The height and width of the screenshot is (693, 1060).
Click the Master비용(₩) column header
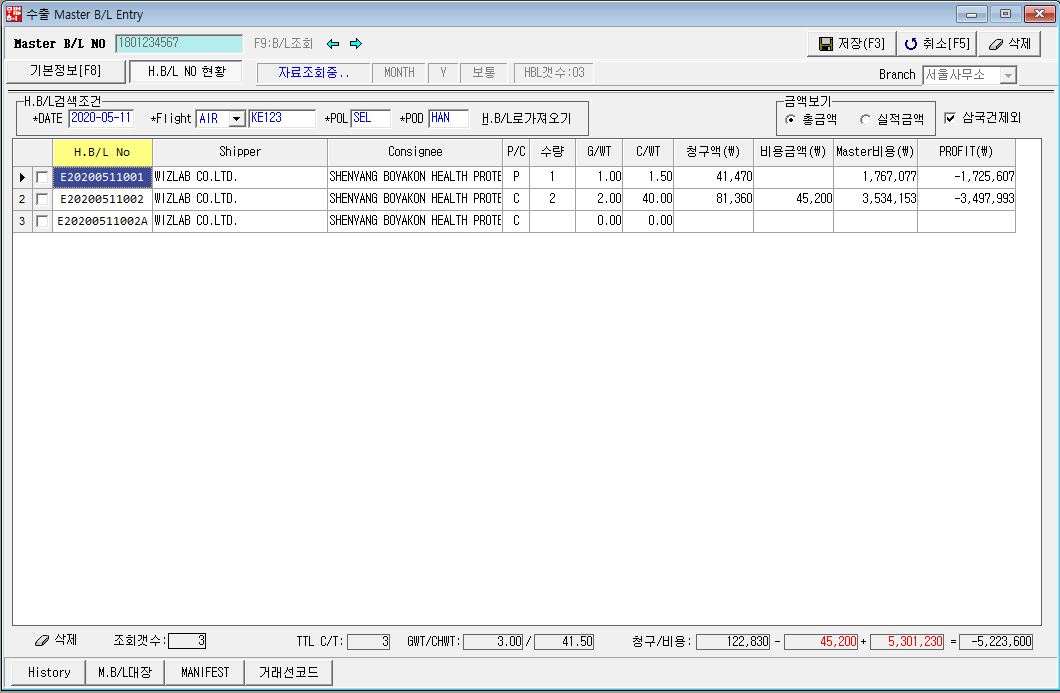(x=875, y=152)
